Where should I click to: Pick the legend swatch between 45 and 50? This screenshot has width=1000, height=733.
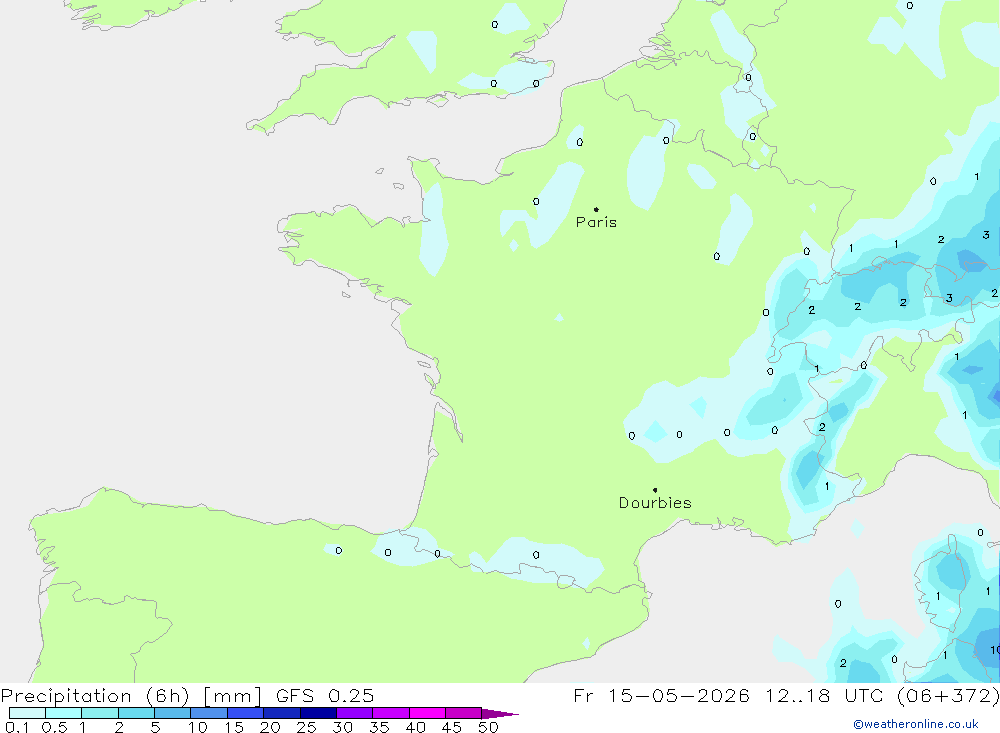(464, 713)
